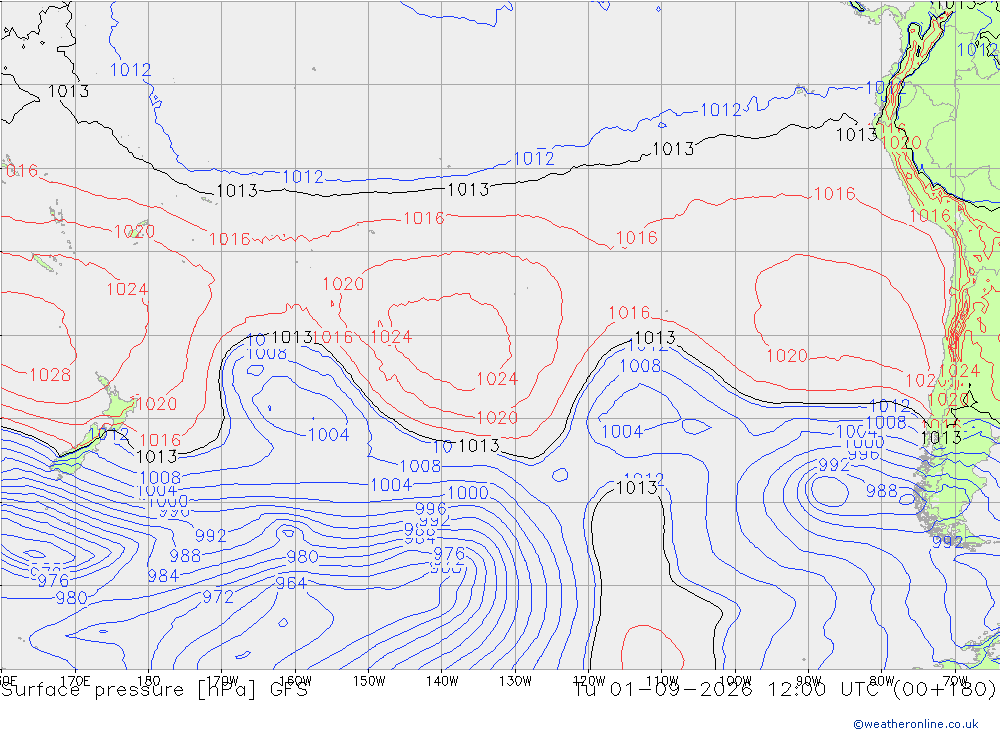1000x733 pixels.
Task: Click the 130W longitude axis label
Action: 515,681
